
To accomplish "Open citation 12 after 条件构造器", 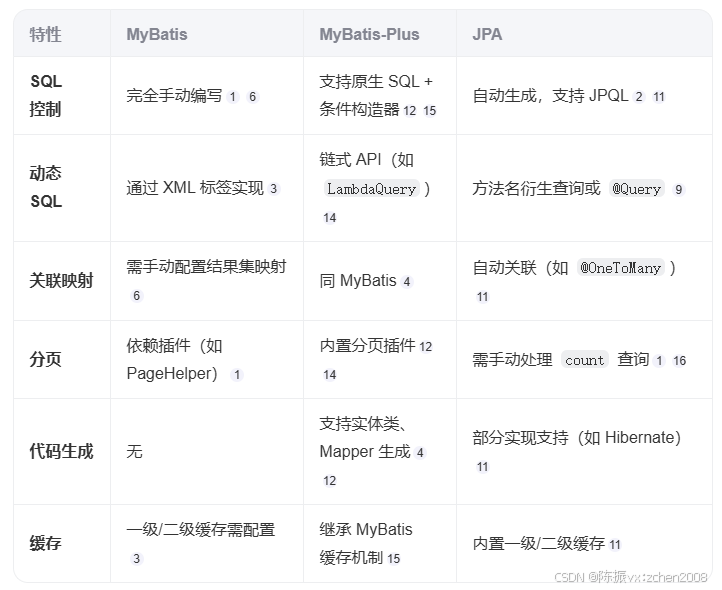I will [410, 111].
